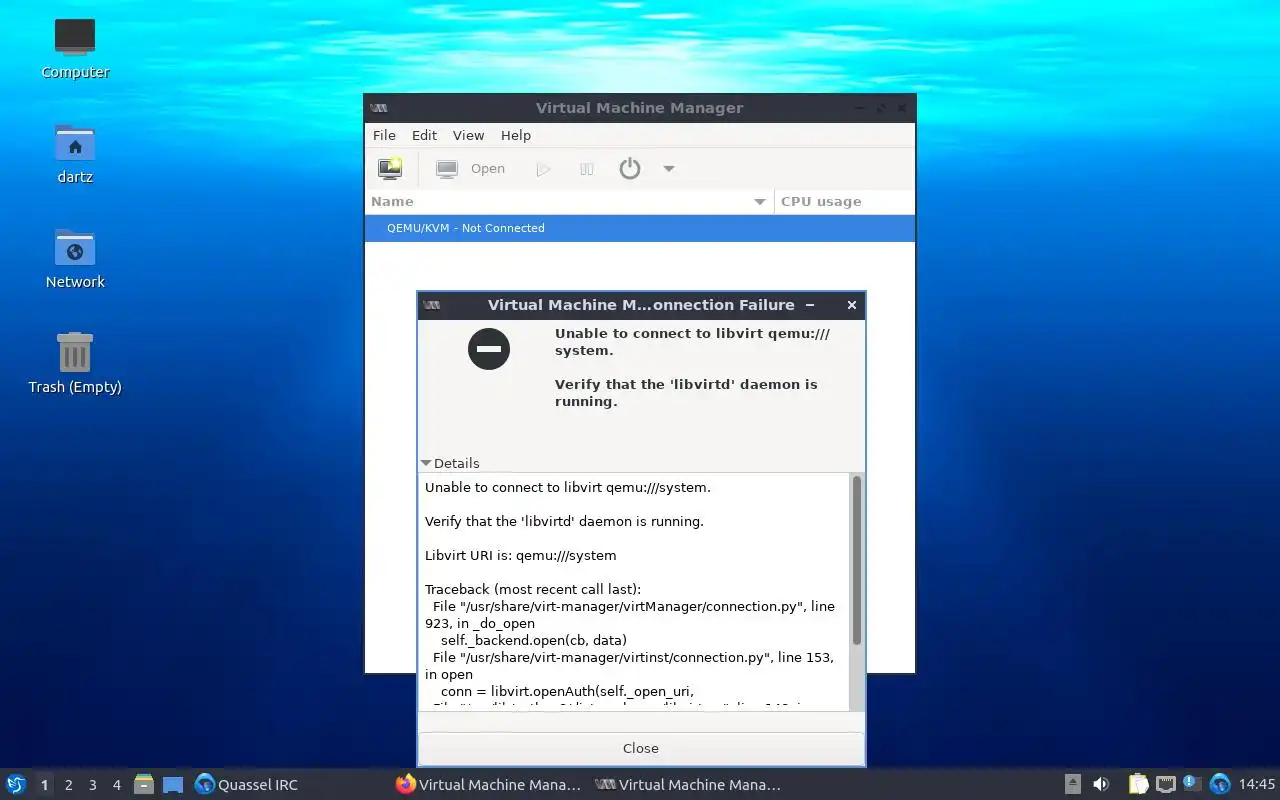Click the removable media eject tray icon

(1072, 784)
